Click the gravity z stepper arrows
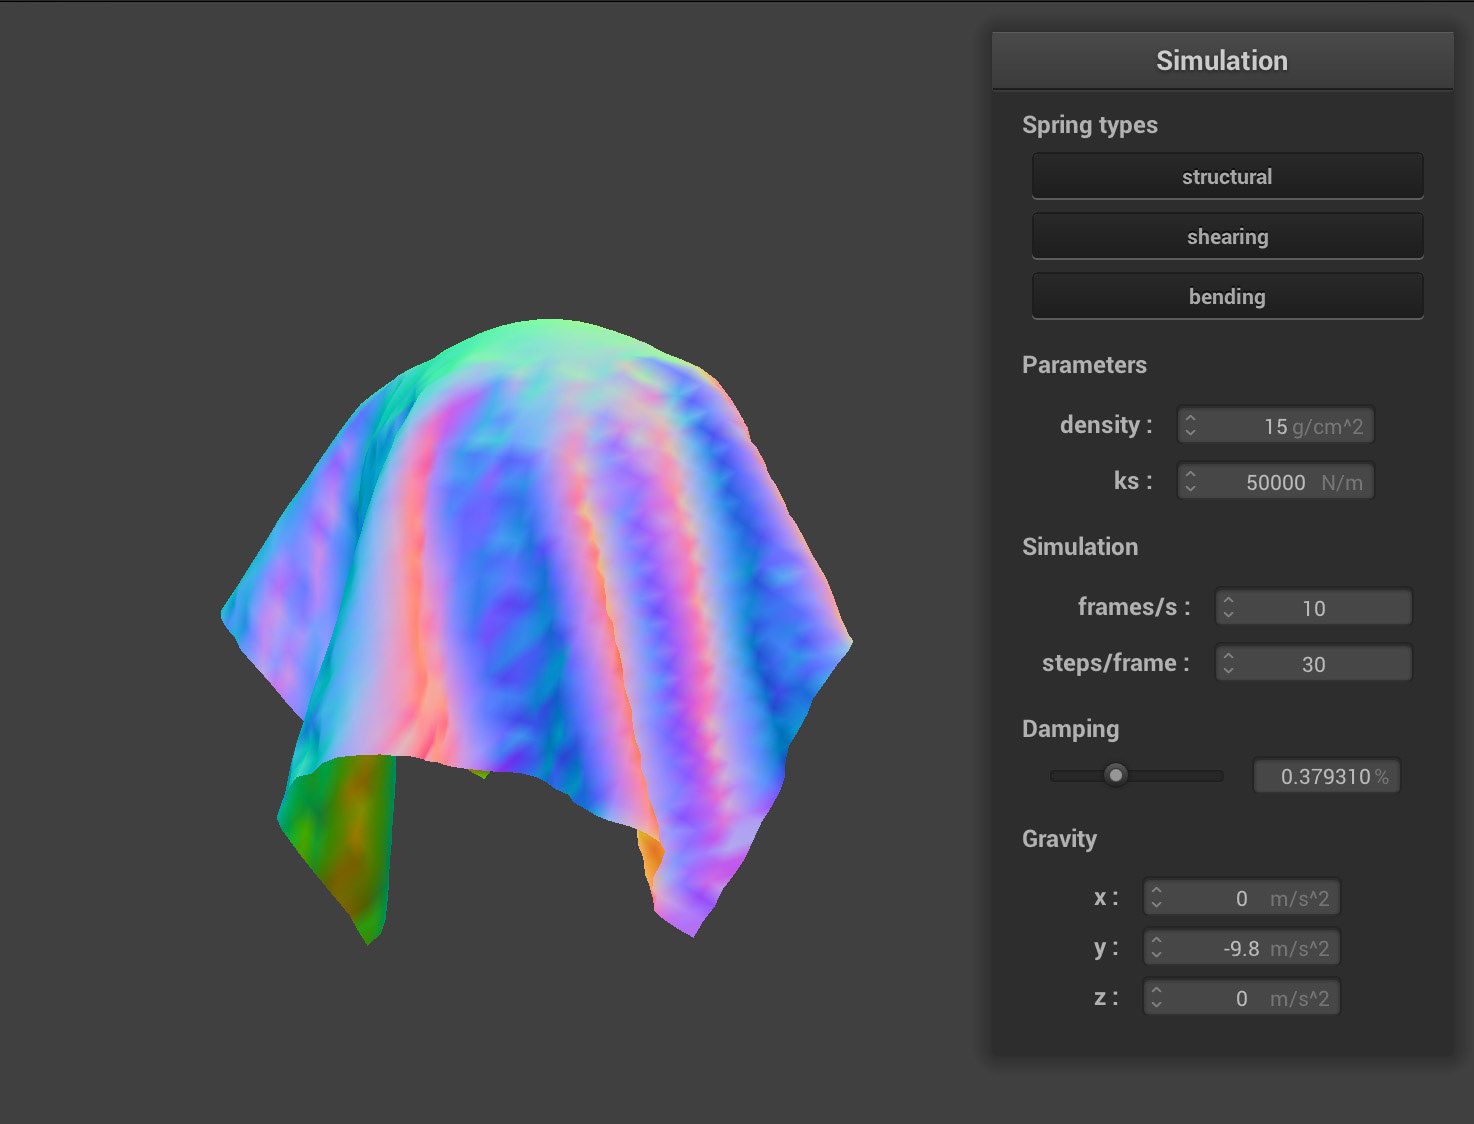Screen dimensions: 1474x1124 (1156, 998)
